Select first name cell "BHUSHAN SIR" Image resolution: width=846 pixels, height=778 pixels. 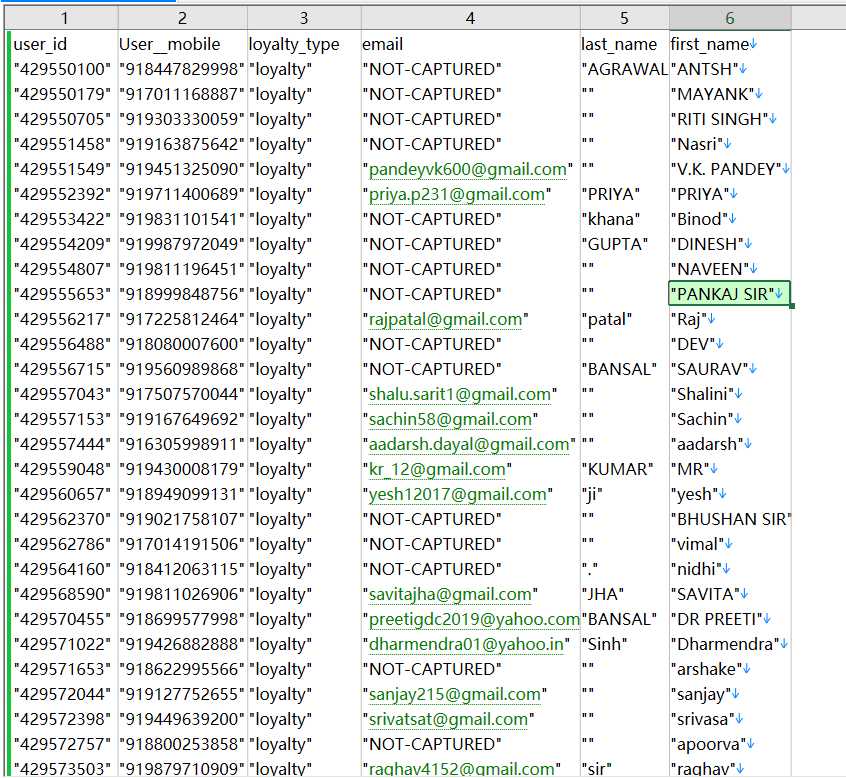click(730, 519)
